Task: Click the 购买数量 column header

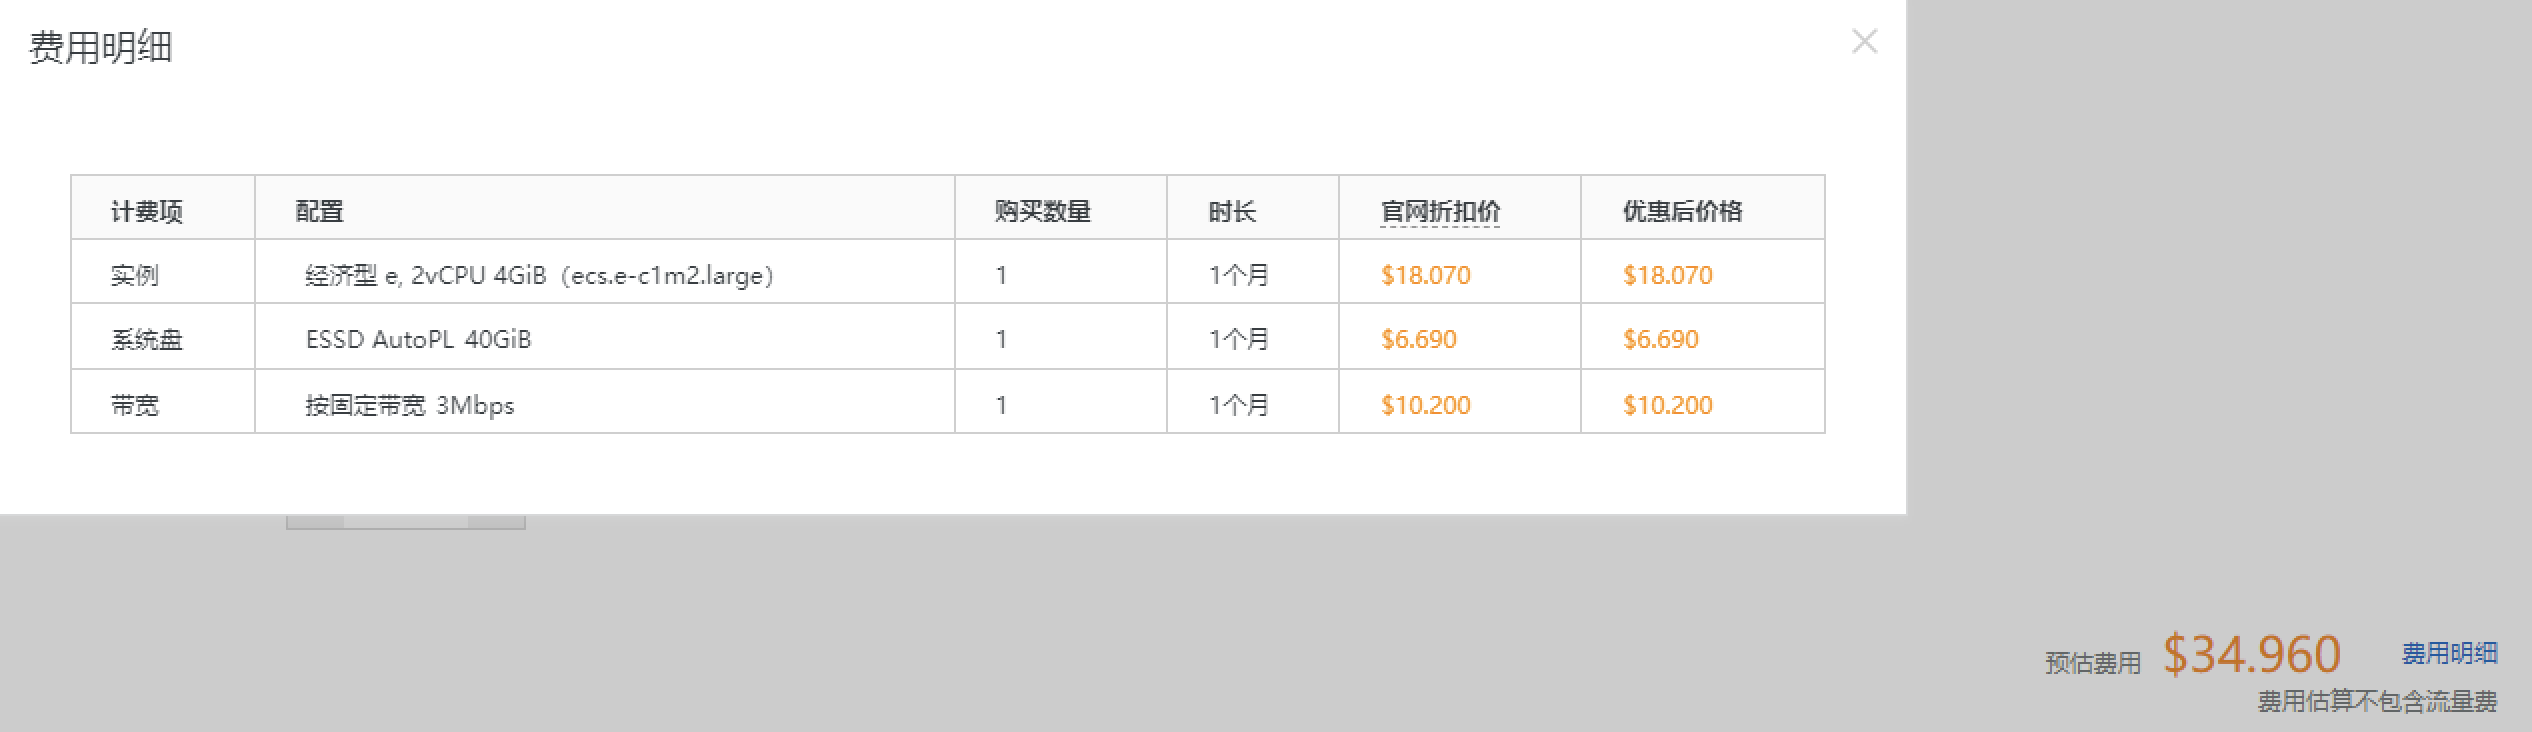Action: 1042,211
